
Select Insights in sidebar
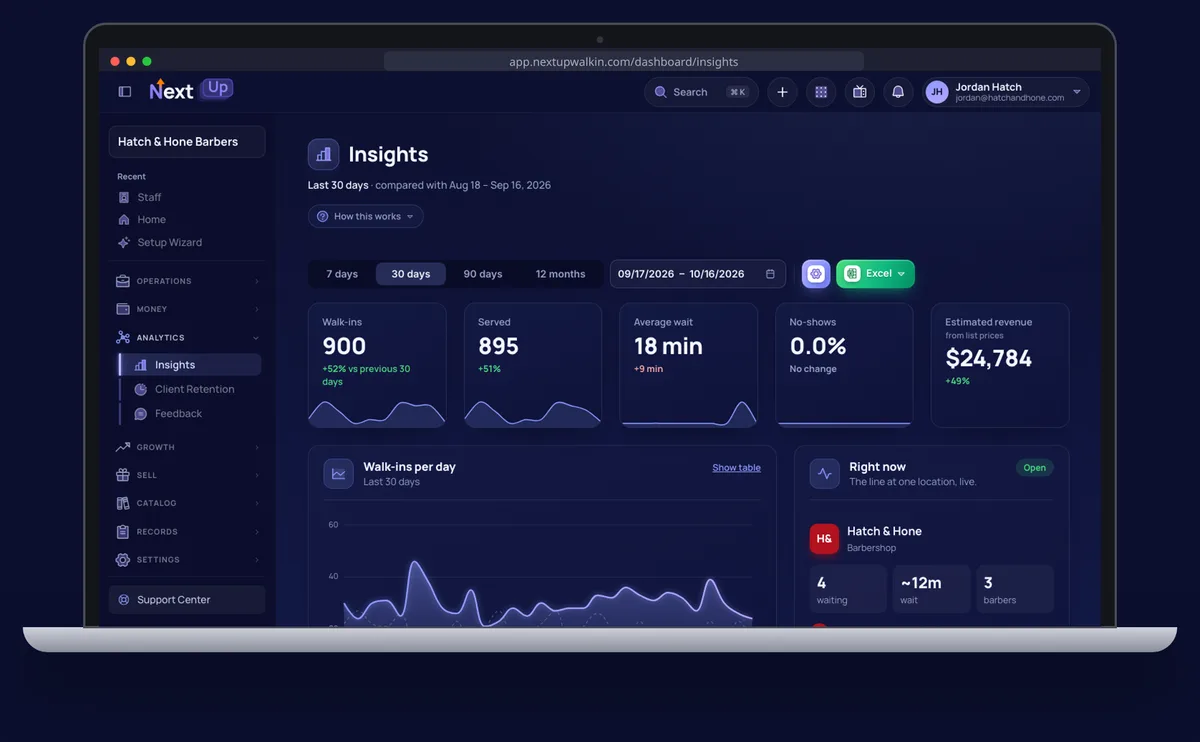click(190, 365)
